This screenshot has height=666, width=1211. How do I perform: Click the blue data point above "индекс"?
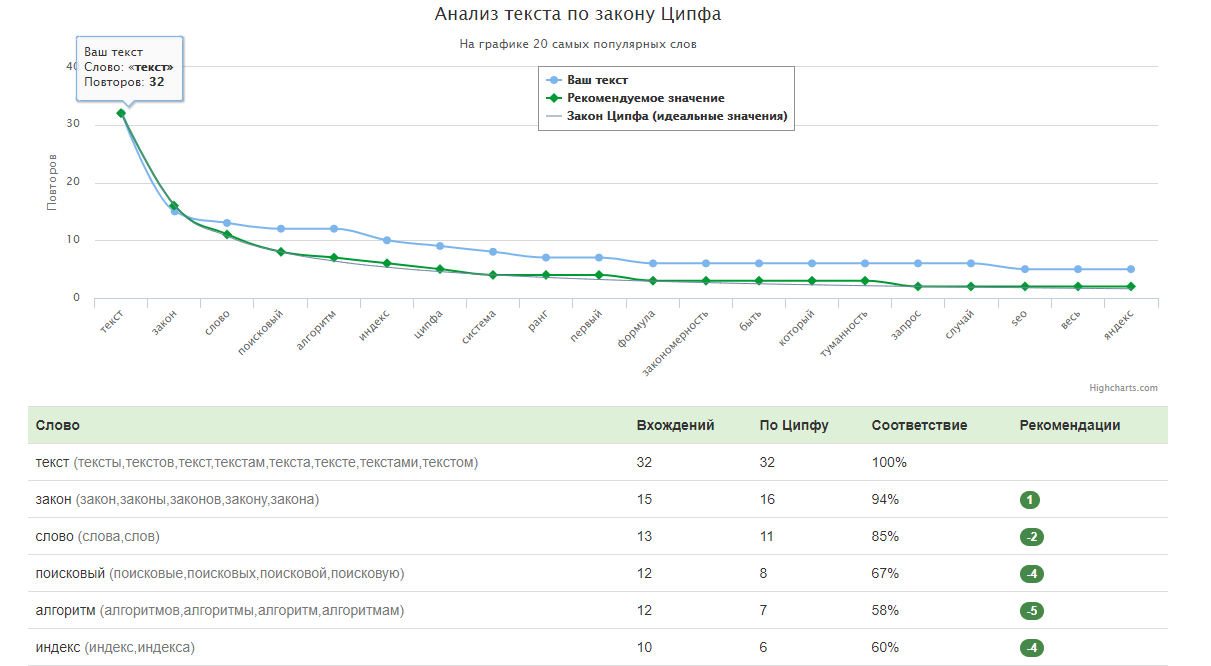click(x=387, y=240)
